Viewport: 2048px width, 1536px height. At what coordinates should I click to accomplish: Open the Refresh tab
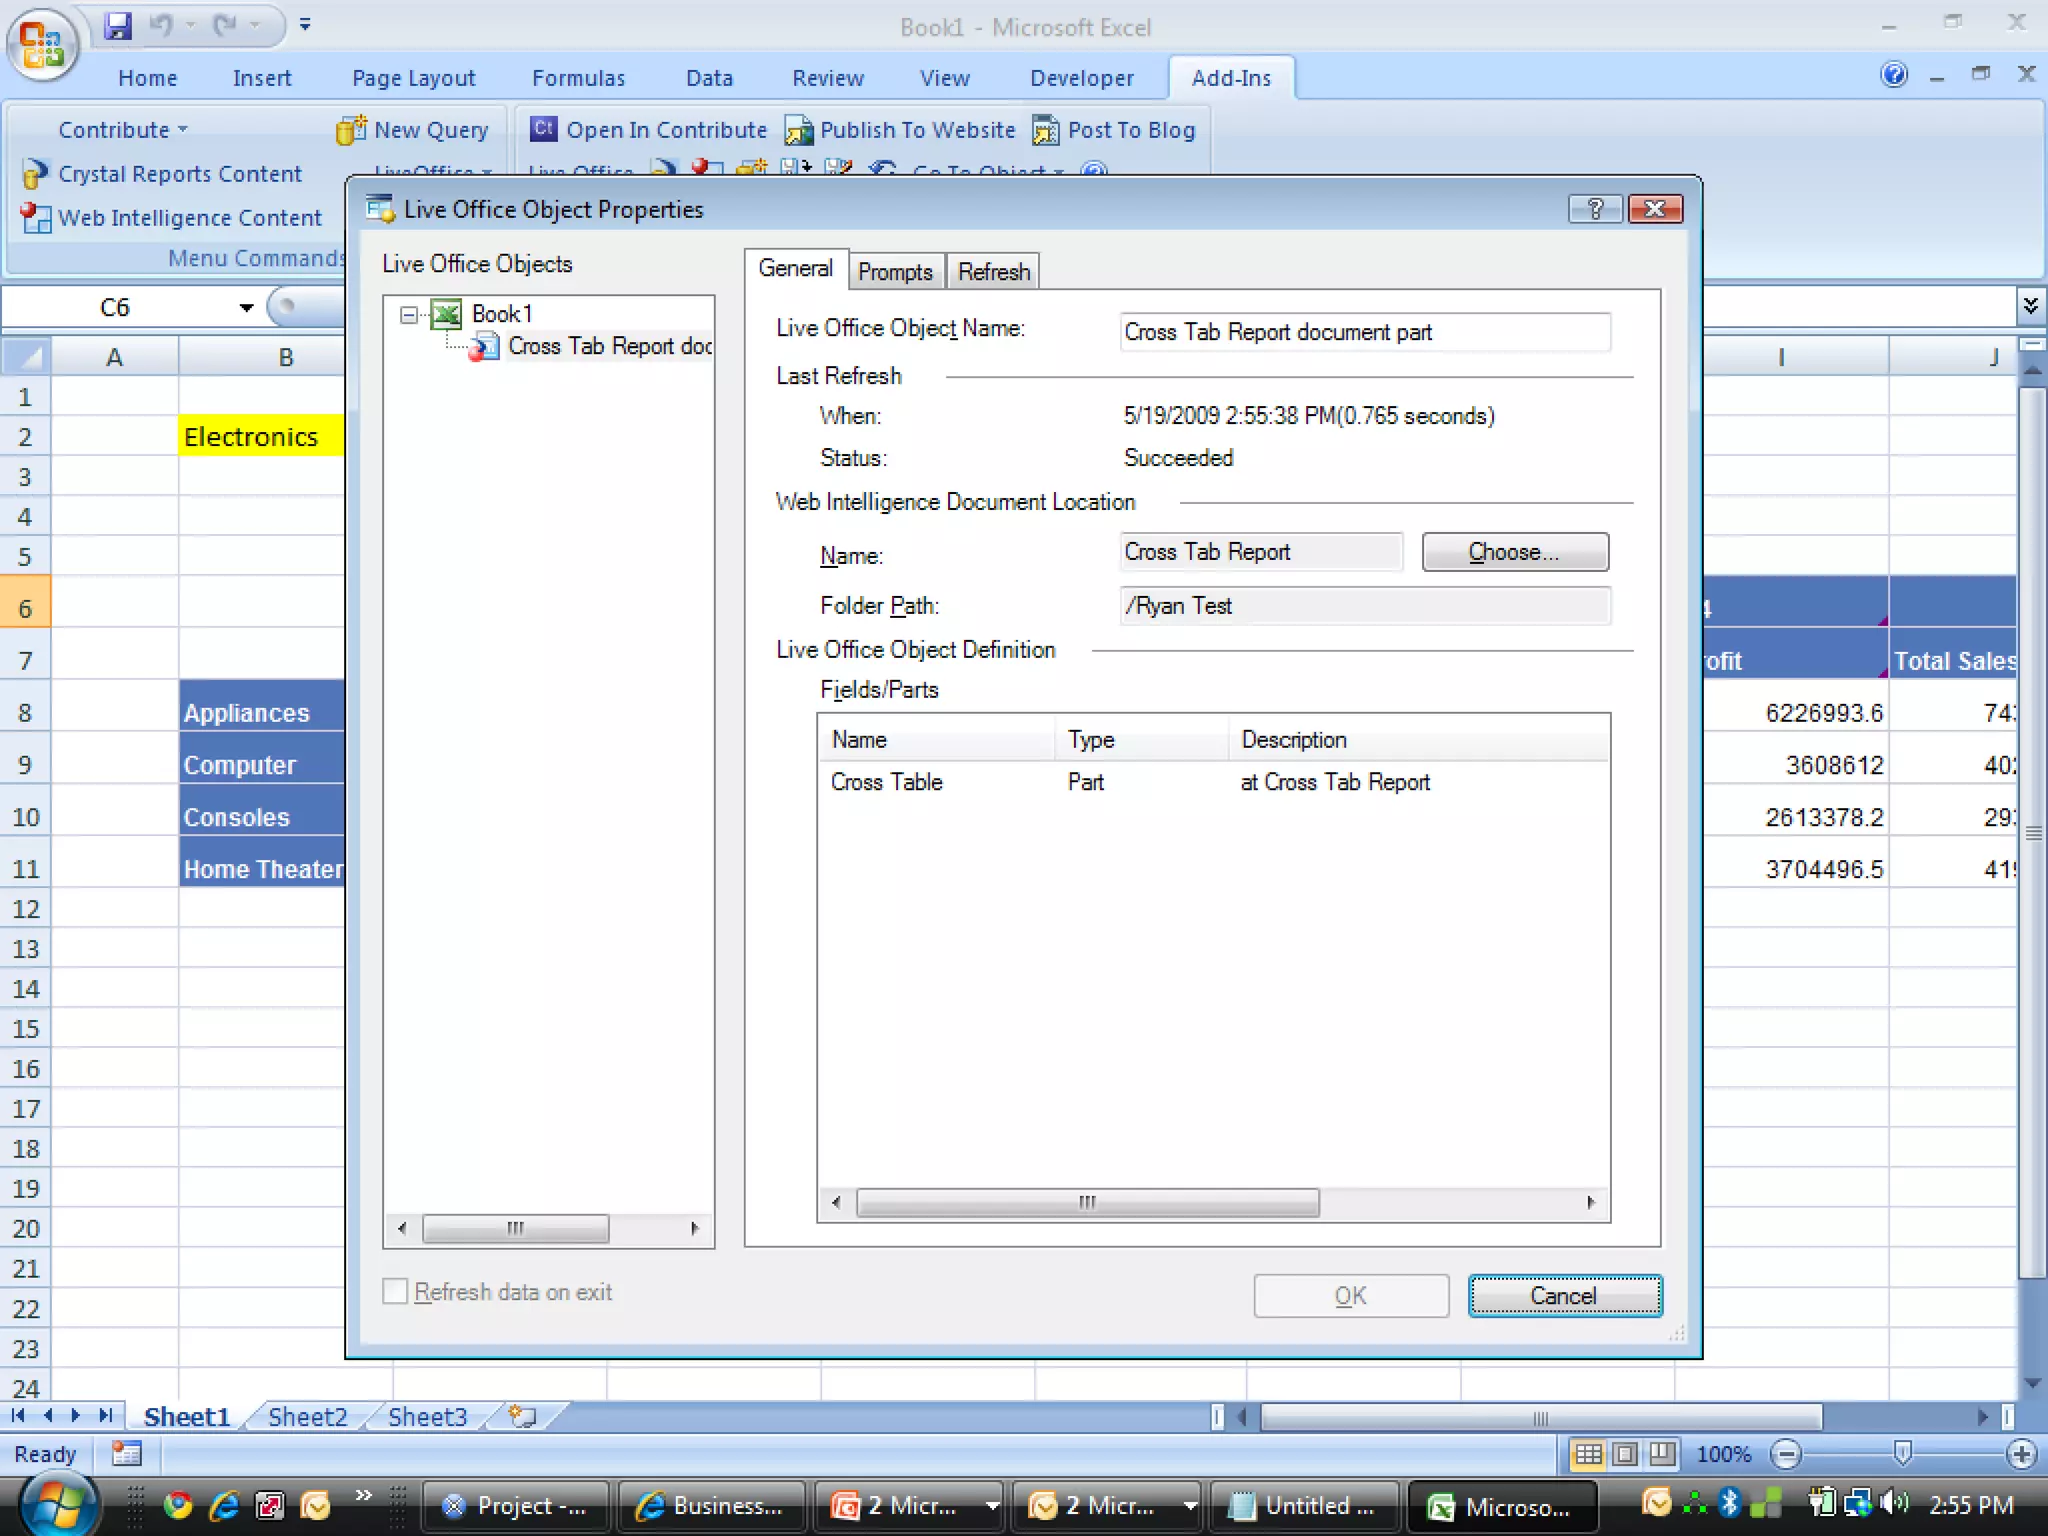click(993, 272)
